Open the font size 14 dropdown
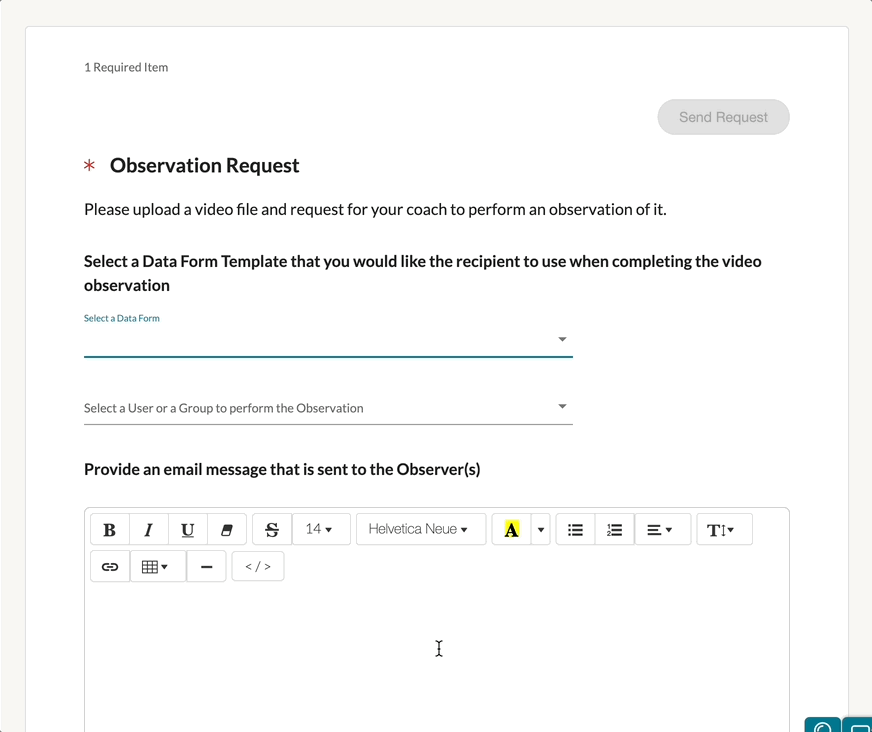The width and height of the screenshot is (872, 732). tap(320, 530)
